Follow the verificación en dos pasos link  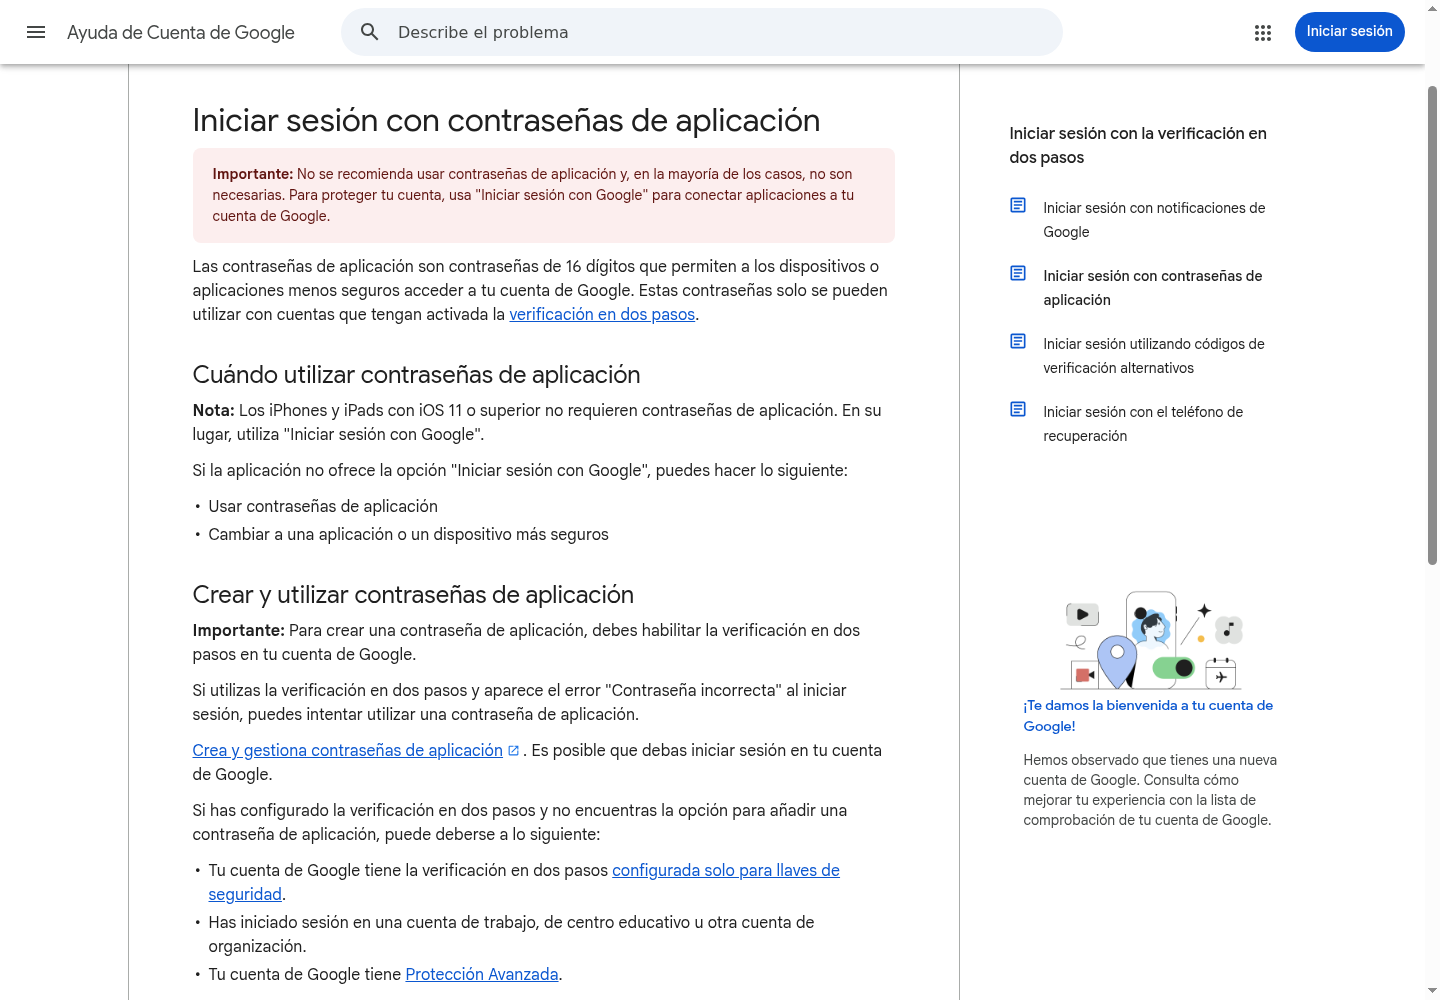coord(602,314)
